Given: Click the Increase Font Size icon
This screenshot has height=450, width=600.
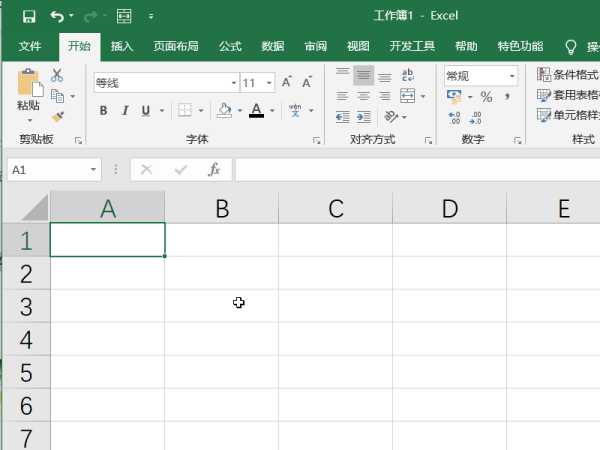Looking at the screenshot, I should tap(287, 83).
